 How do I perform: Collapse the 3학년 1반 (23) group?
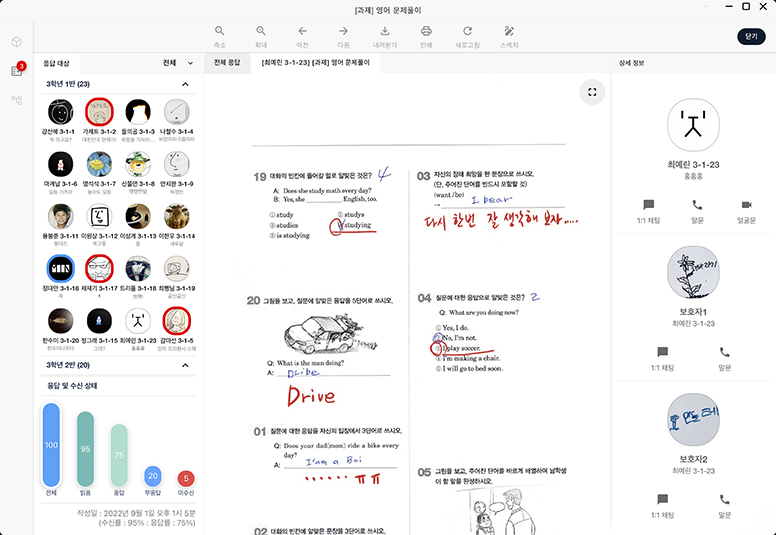pyautogui.click(x=184, y=85)
